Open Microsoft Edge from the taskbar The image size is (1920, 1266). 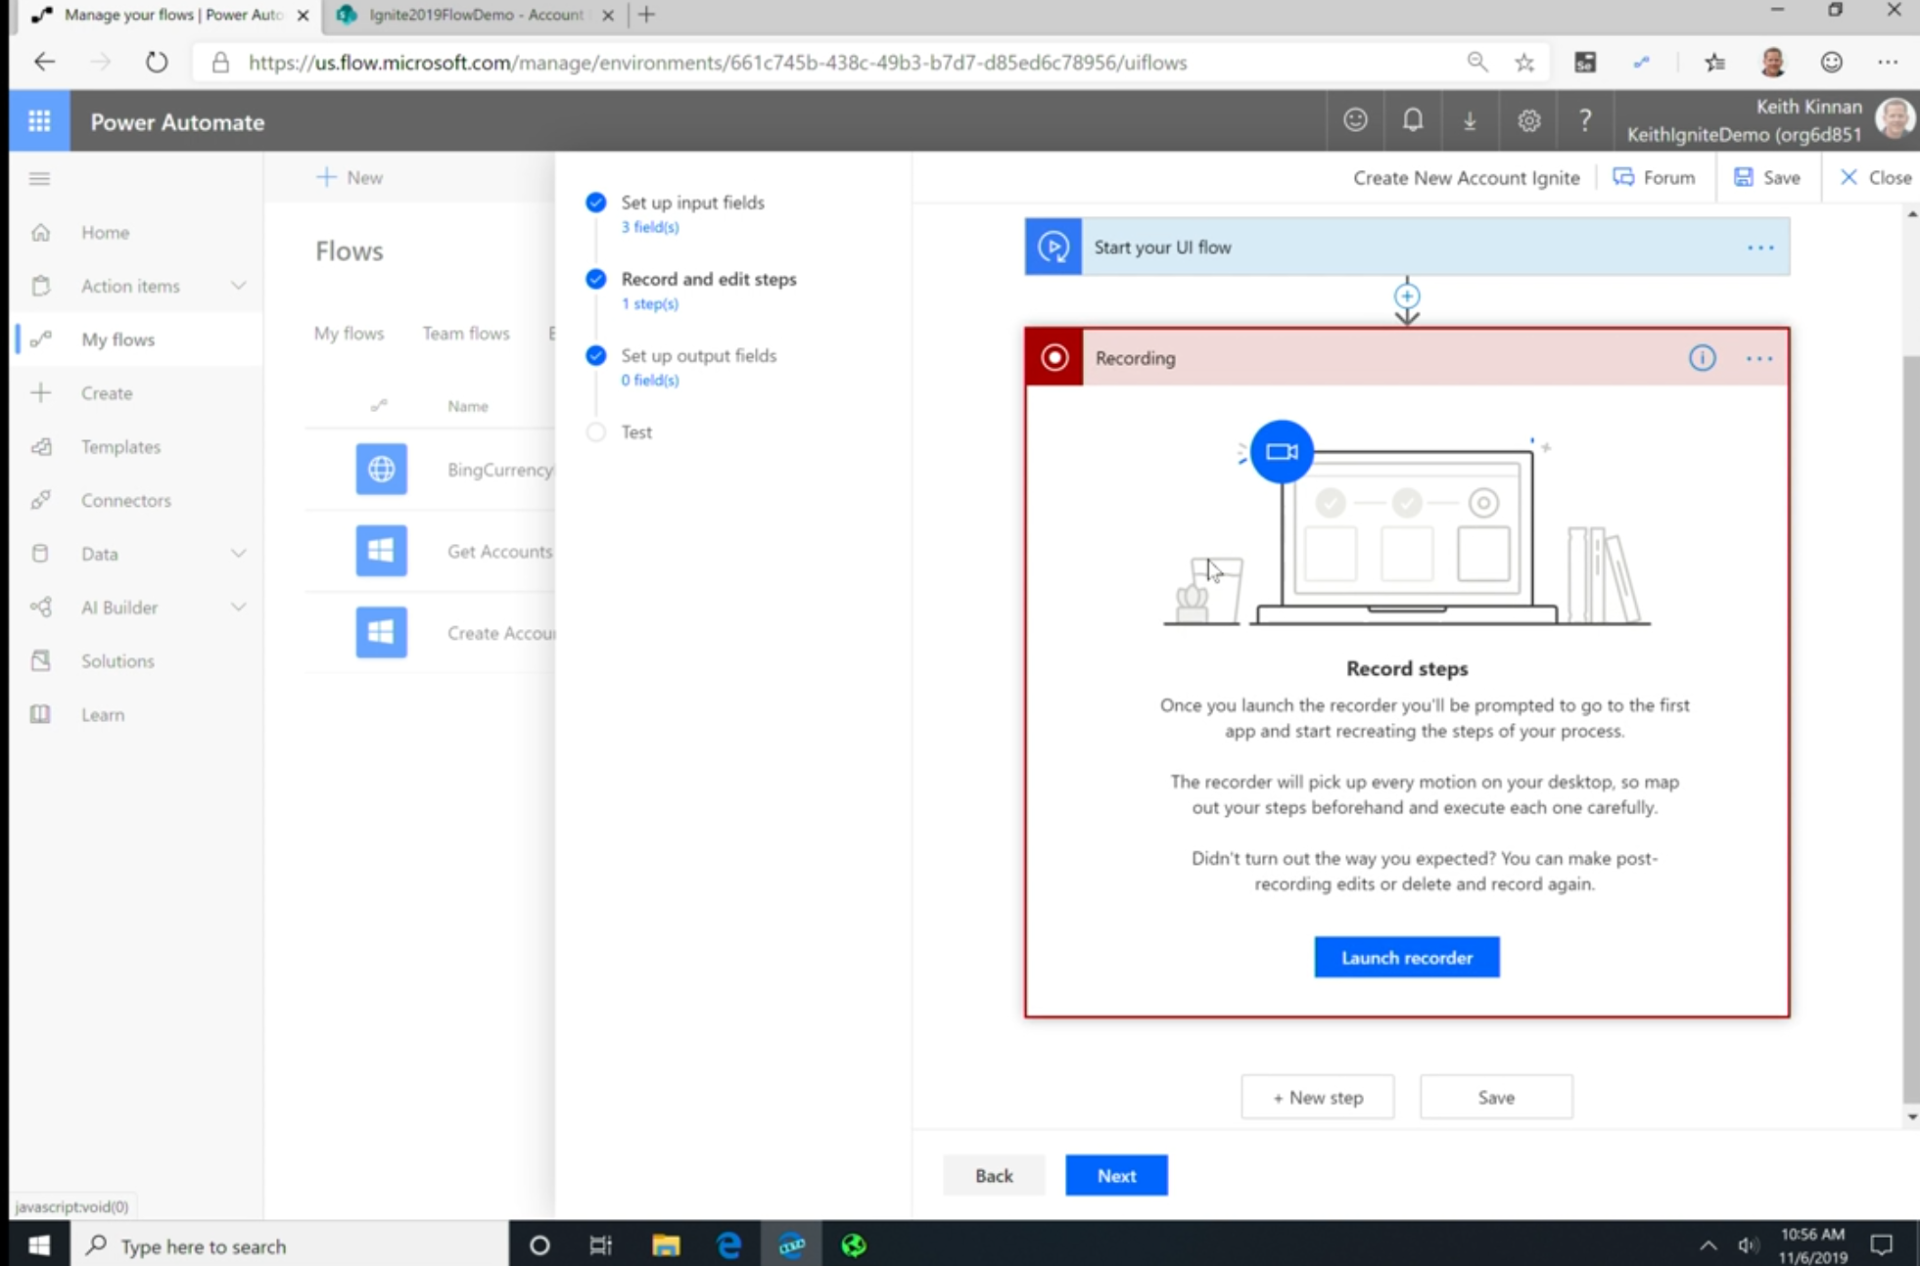click(728, 1245)
